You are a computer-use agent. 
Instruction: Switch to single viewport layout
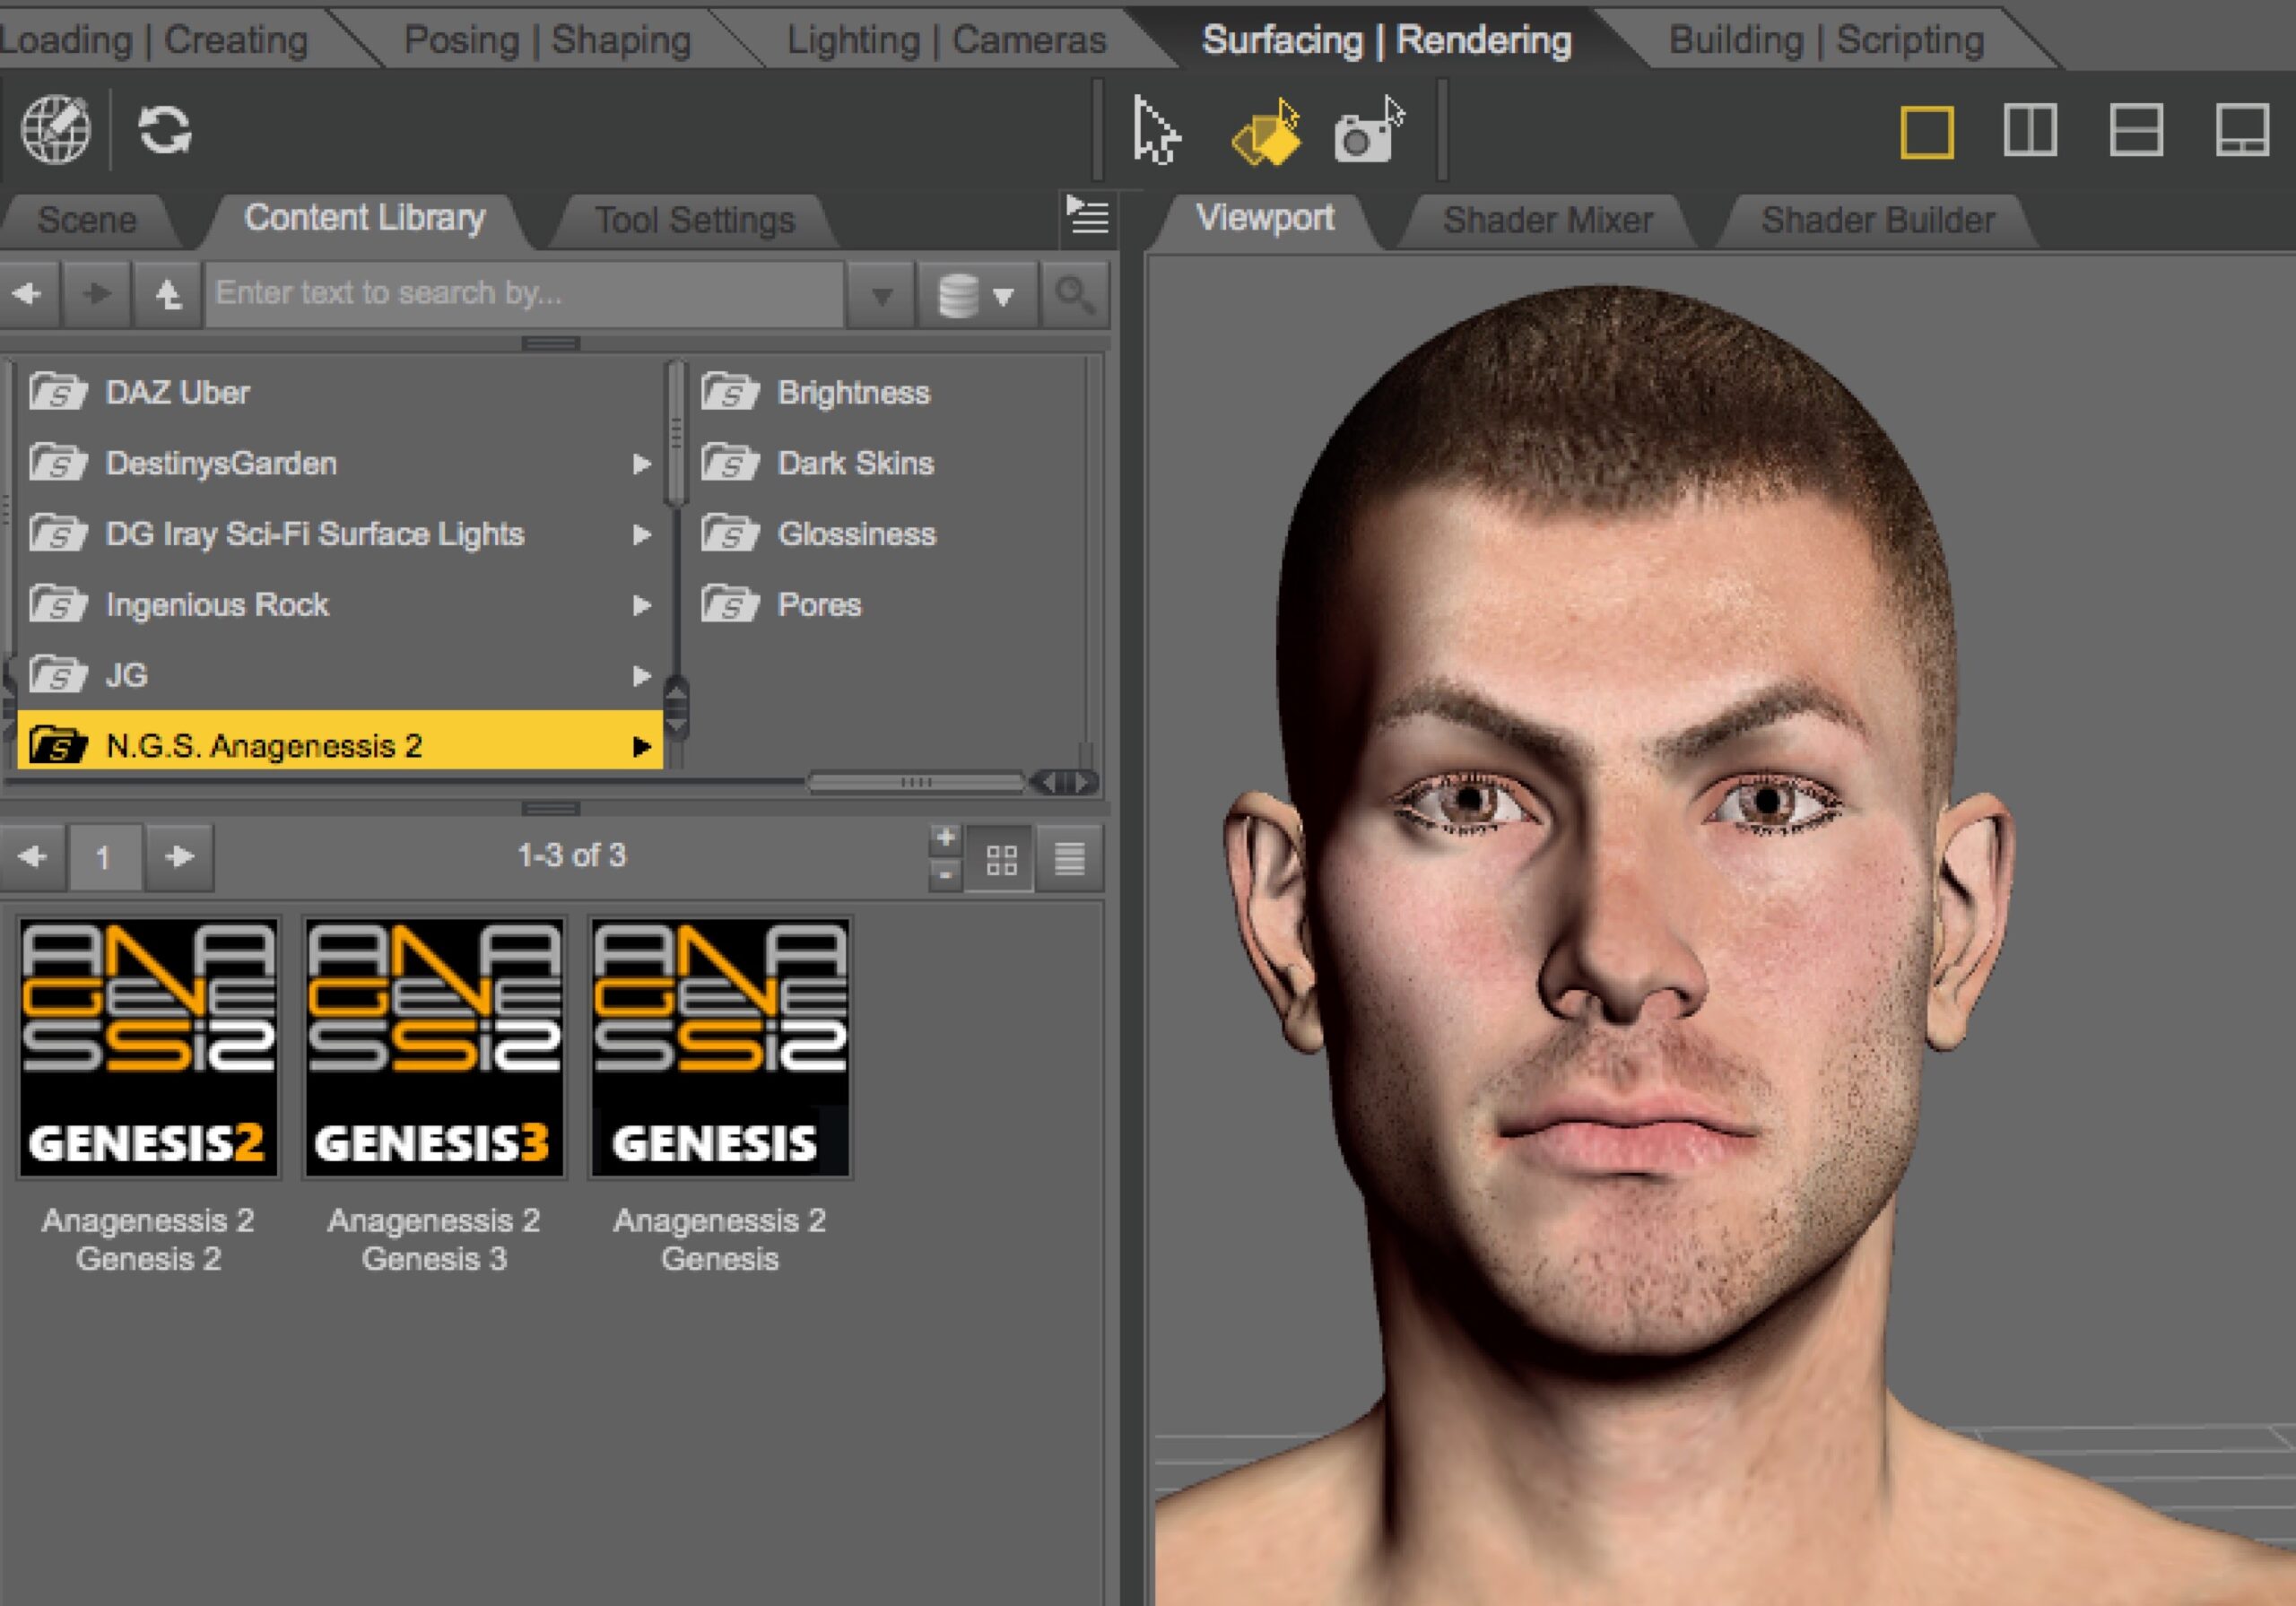(1926, 132)
